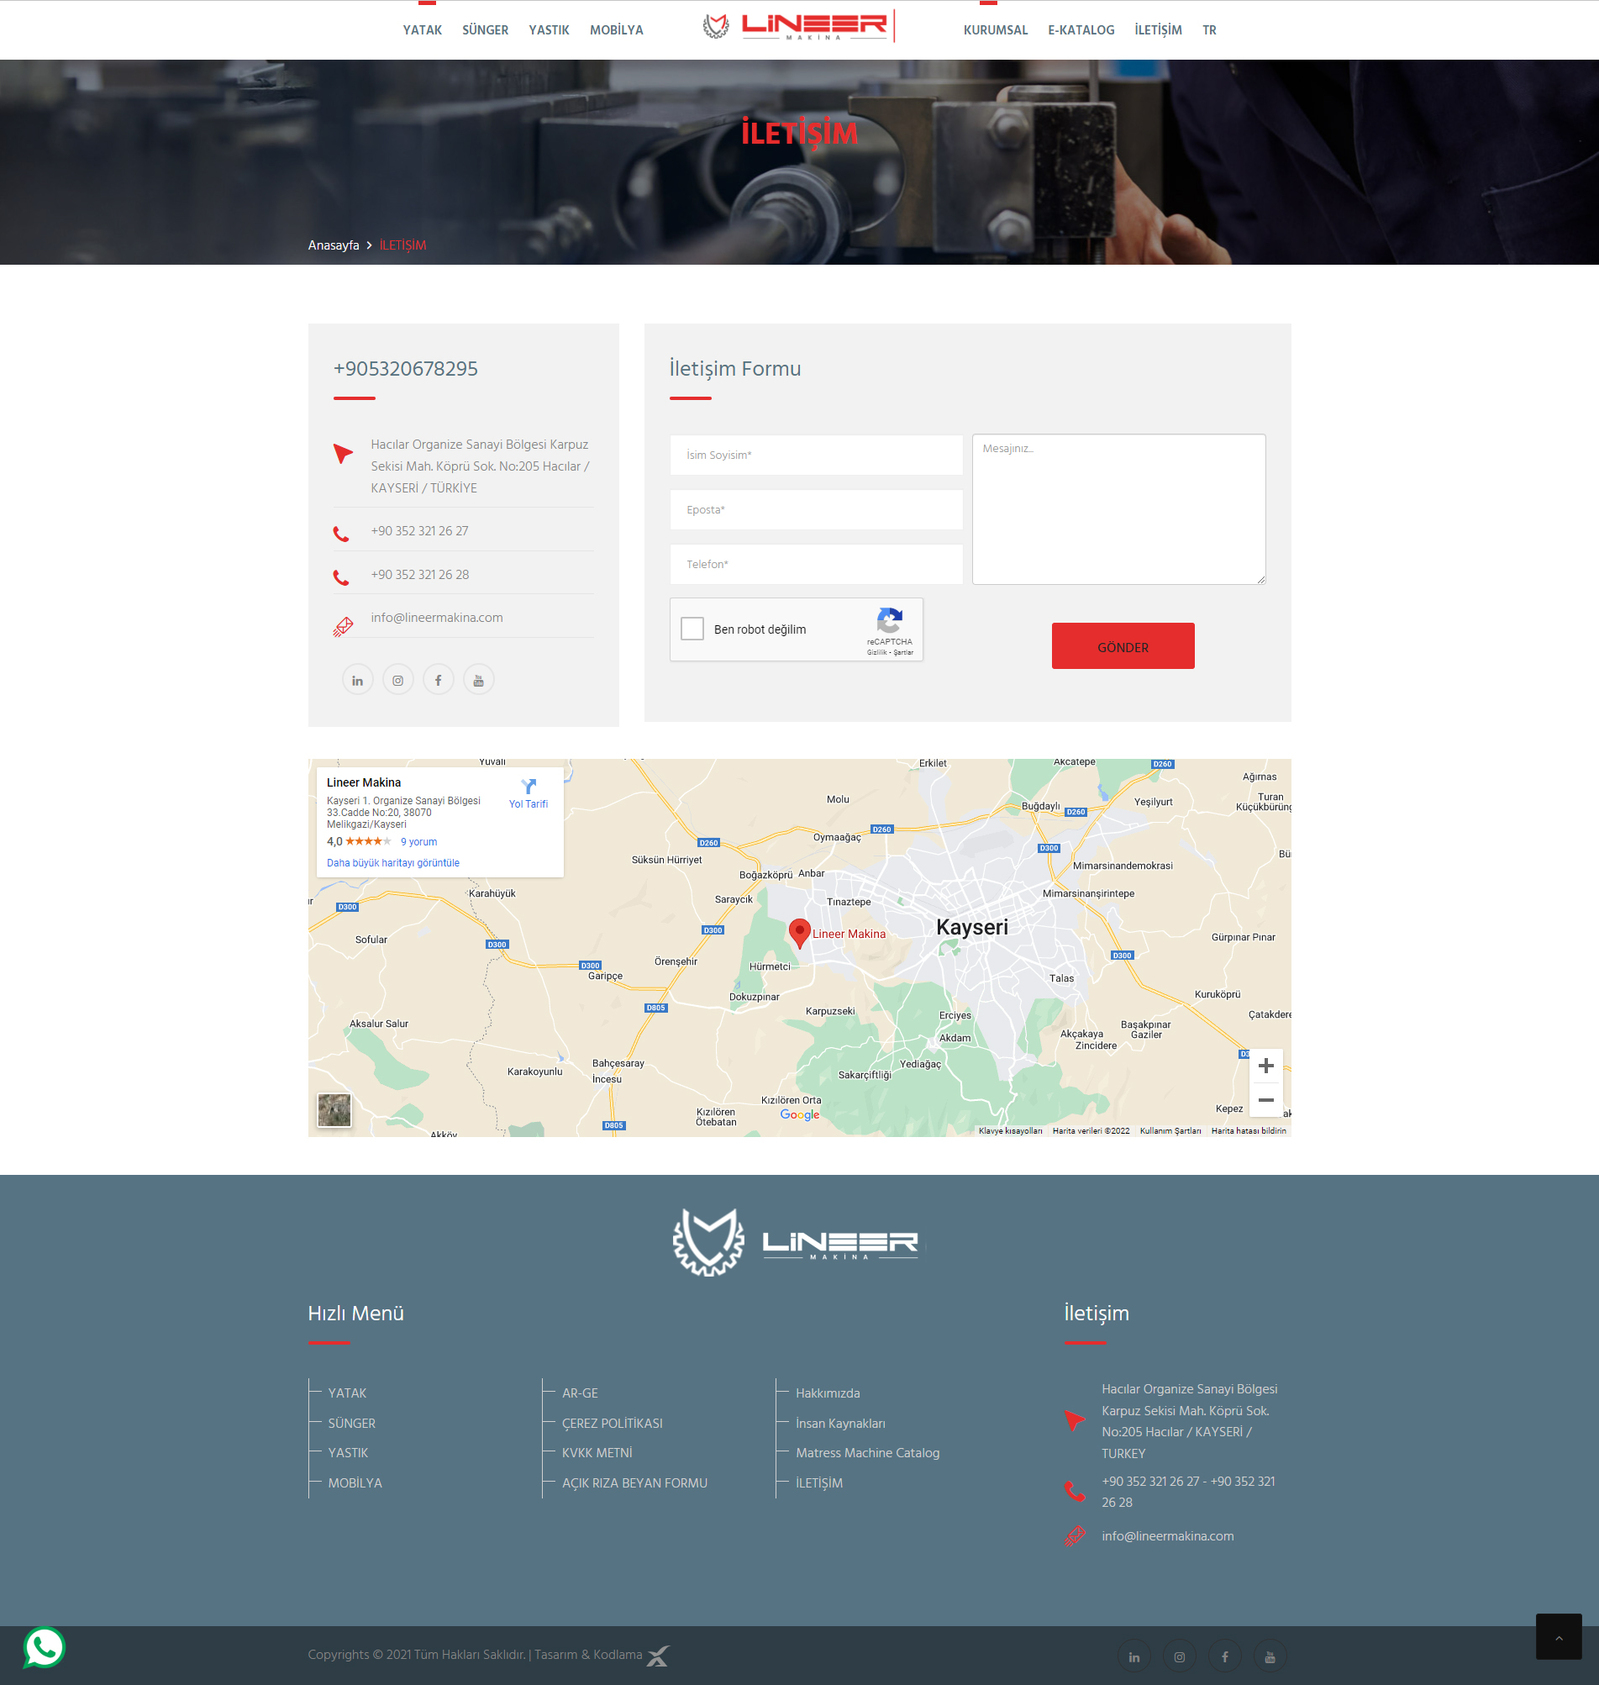The image size is (1599, 1685).
Task: Click the +905320678295 heading number
Action: 405,369
